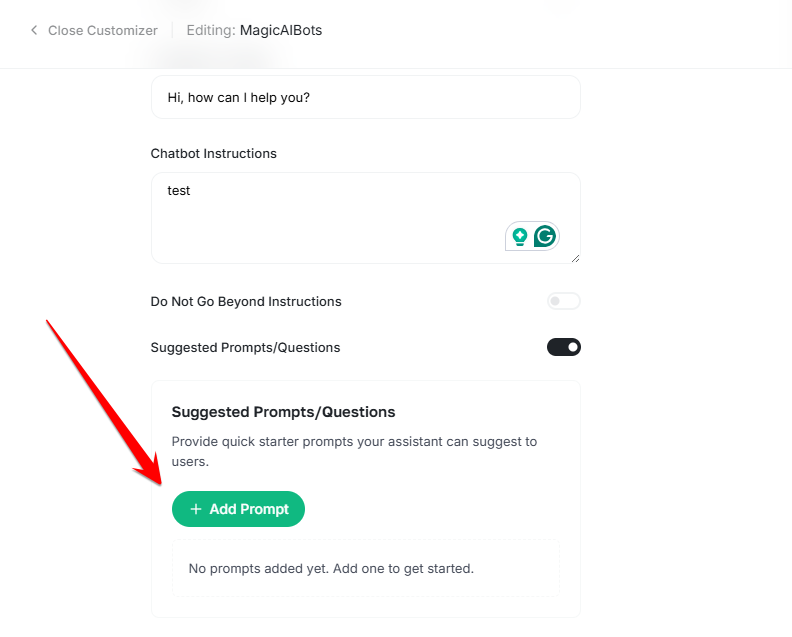Click the 'Editing:' label in the header
The image size is (792, 637).
click(211, 30)
